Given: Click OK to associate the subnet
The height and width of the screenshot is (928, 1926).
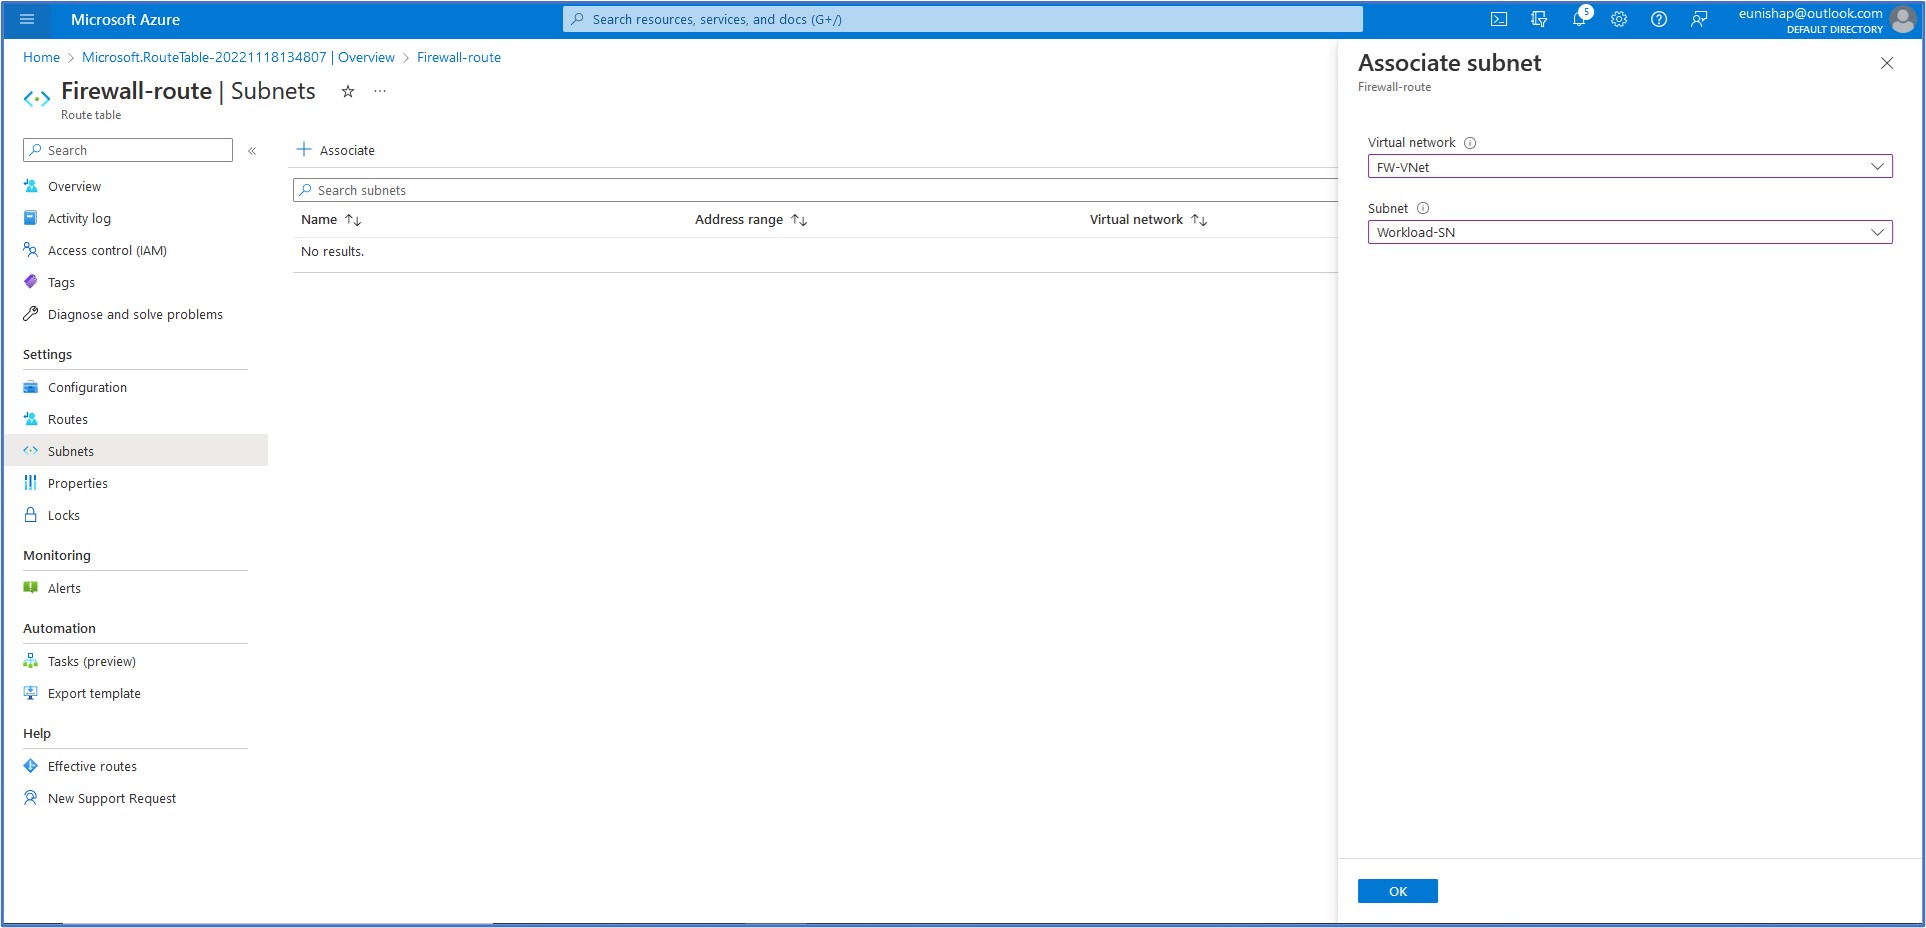Looking at the screenshot, I should (1397, 890).
